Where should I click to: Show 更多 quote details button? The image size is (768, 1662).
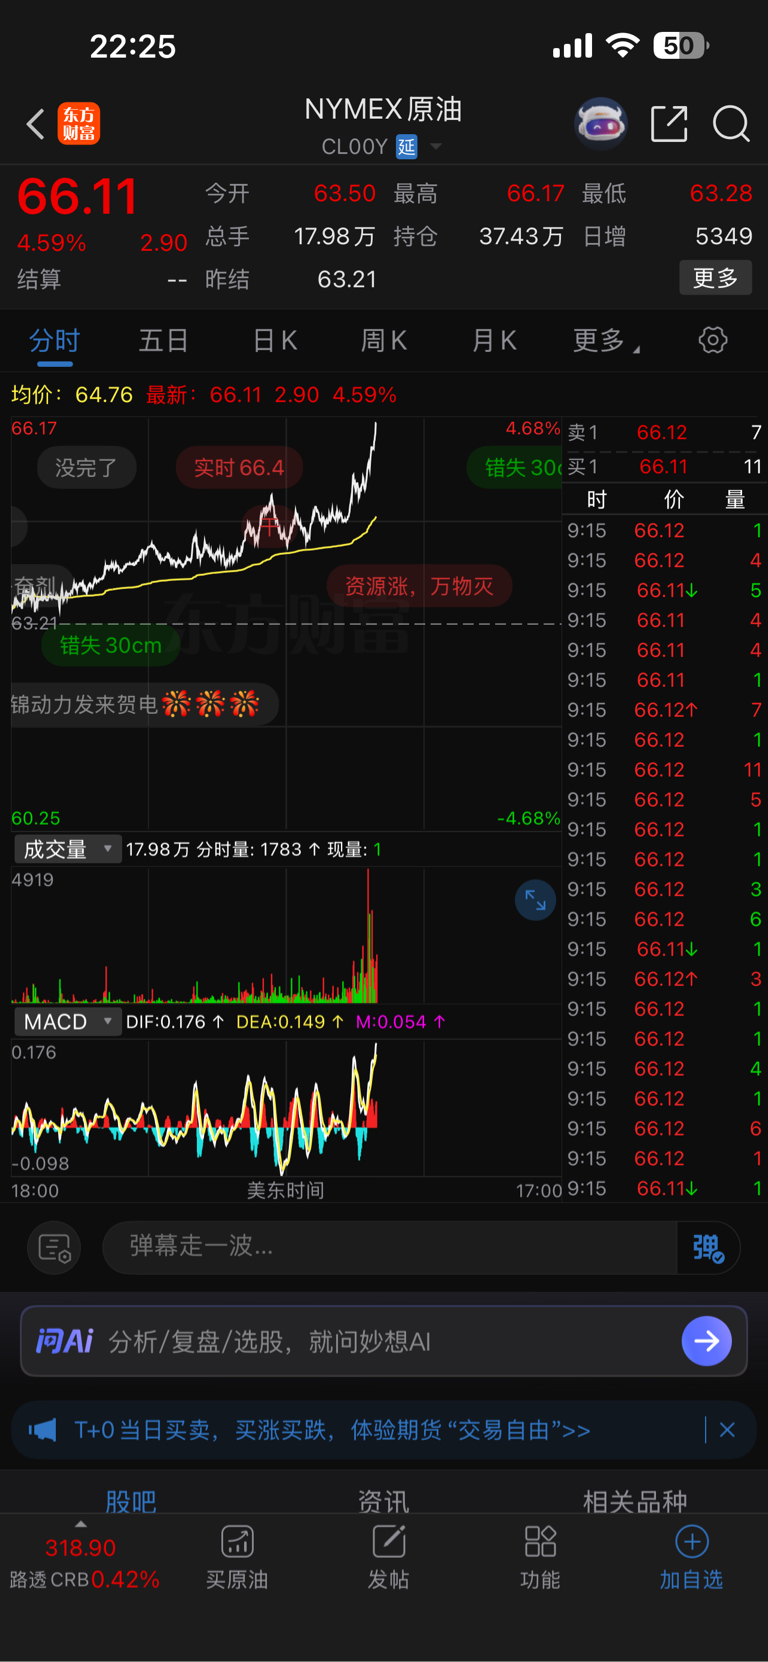pyautogui.click(x=715, y=278)
